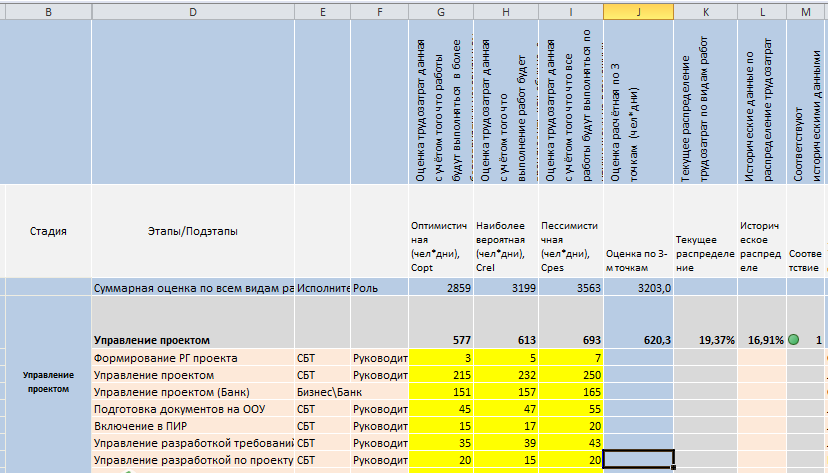The image size is (828, 473).
Task: Select yellow cell with value 39
Action: (506, 442)
